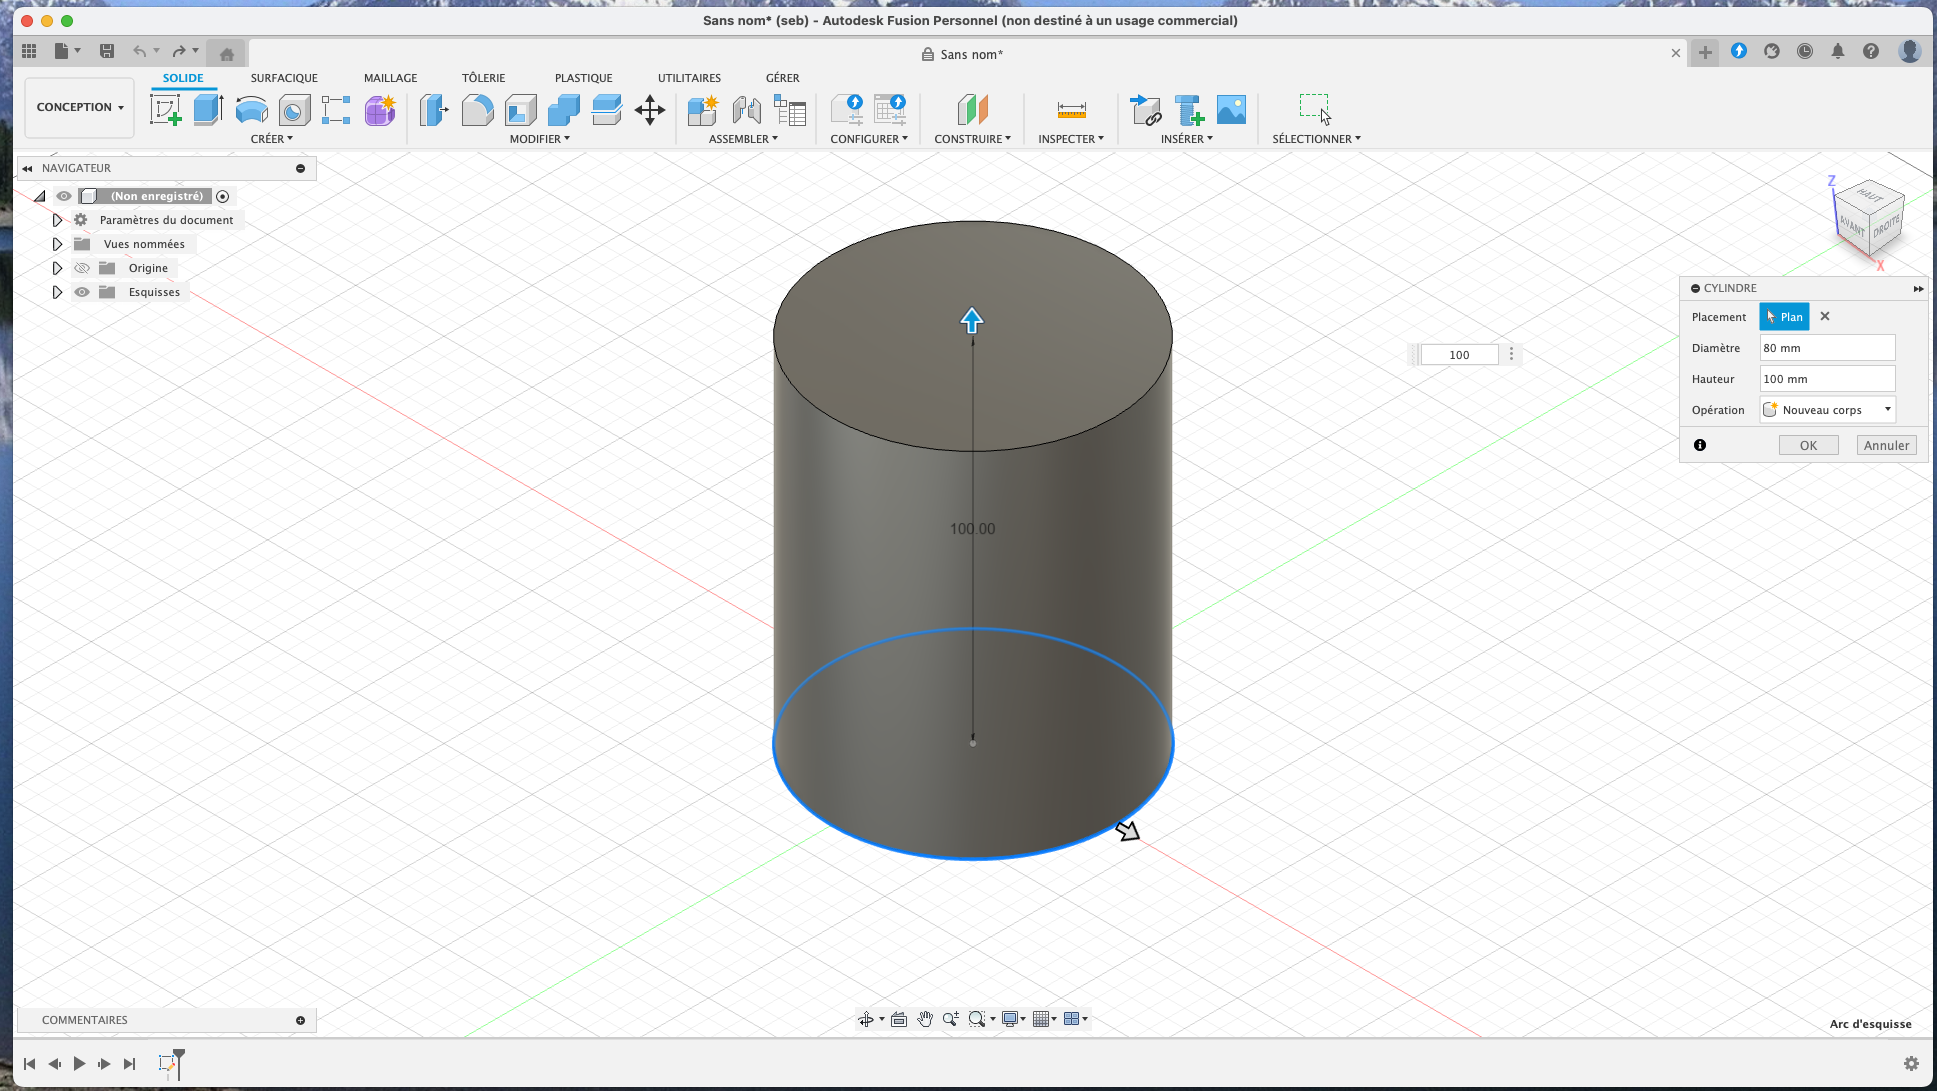Click the Create Sketch icon

pyautogui.click(x=165, y=110)
